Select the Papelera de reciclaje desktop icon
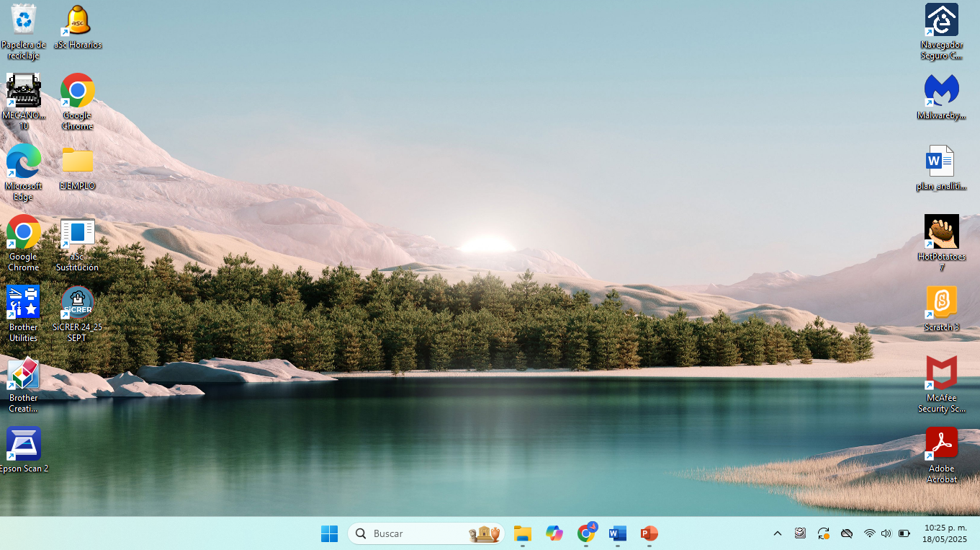The height and width of the screenshot is (550, 980). (24, 32)
